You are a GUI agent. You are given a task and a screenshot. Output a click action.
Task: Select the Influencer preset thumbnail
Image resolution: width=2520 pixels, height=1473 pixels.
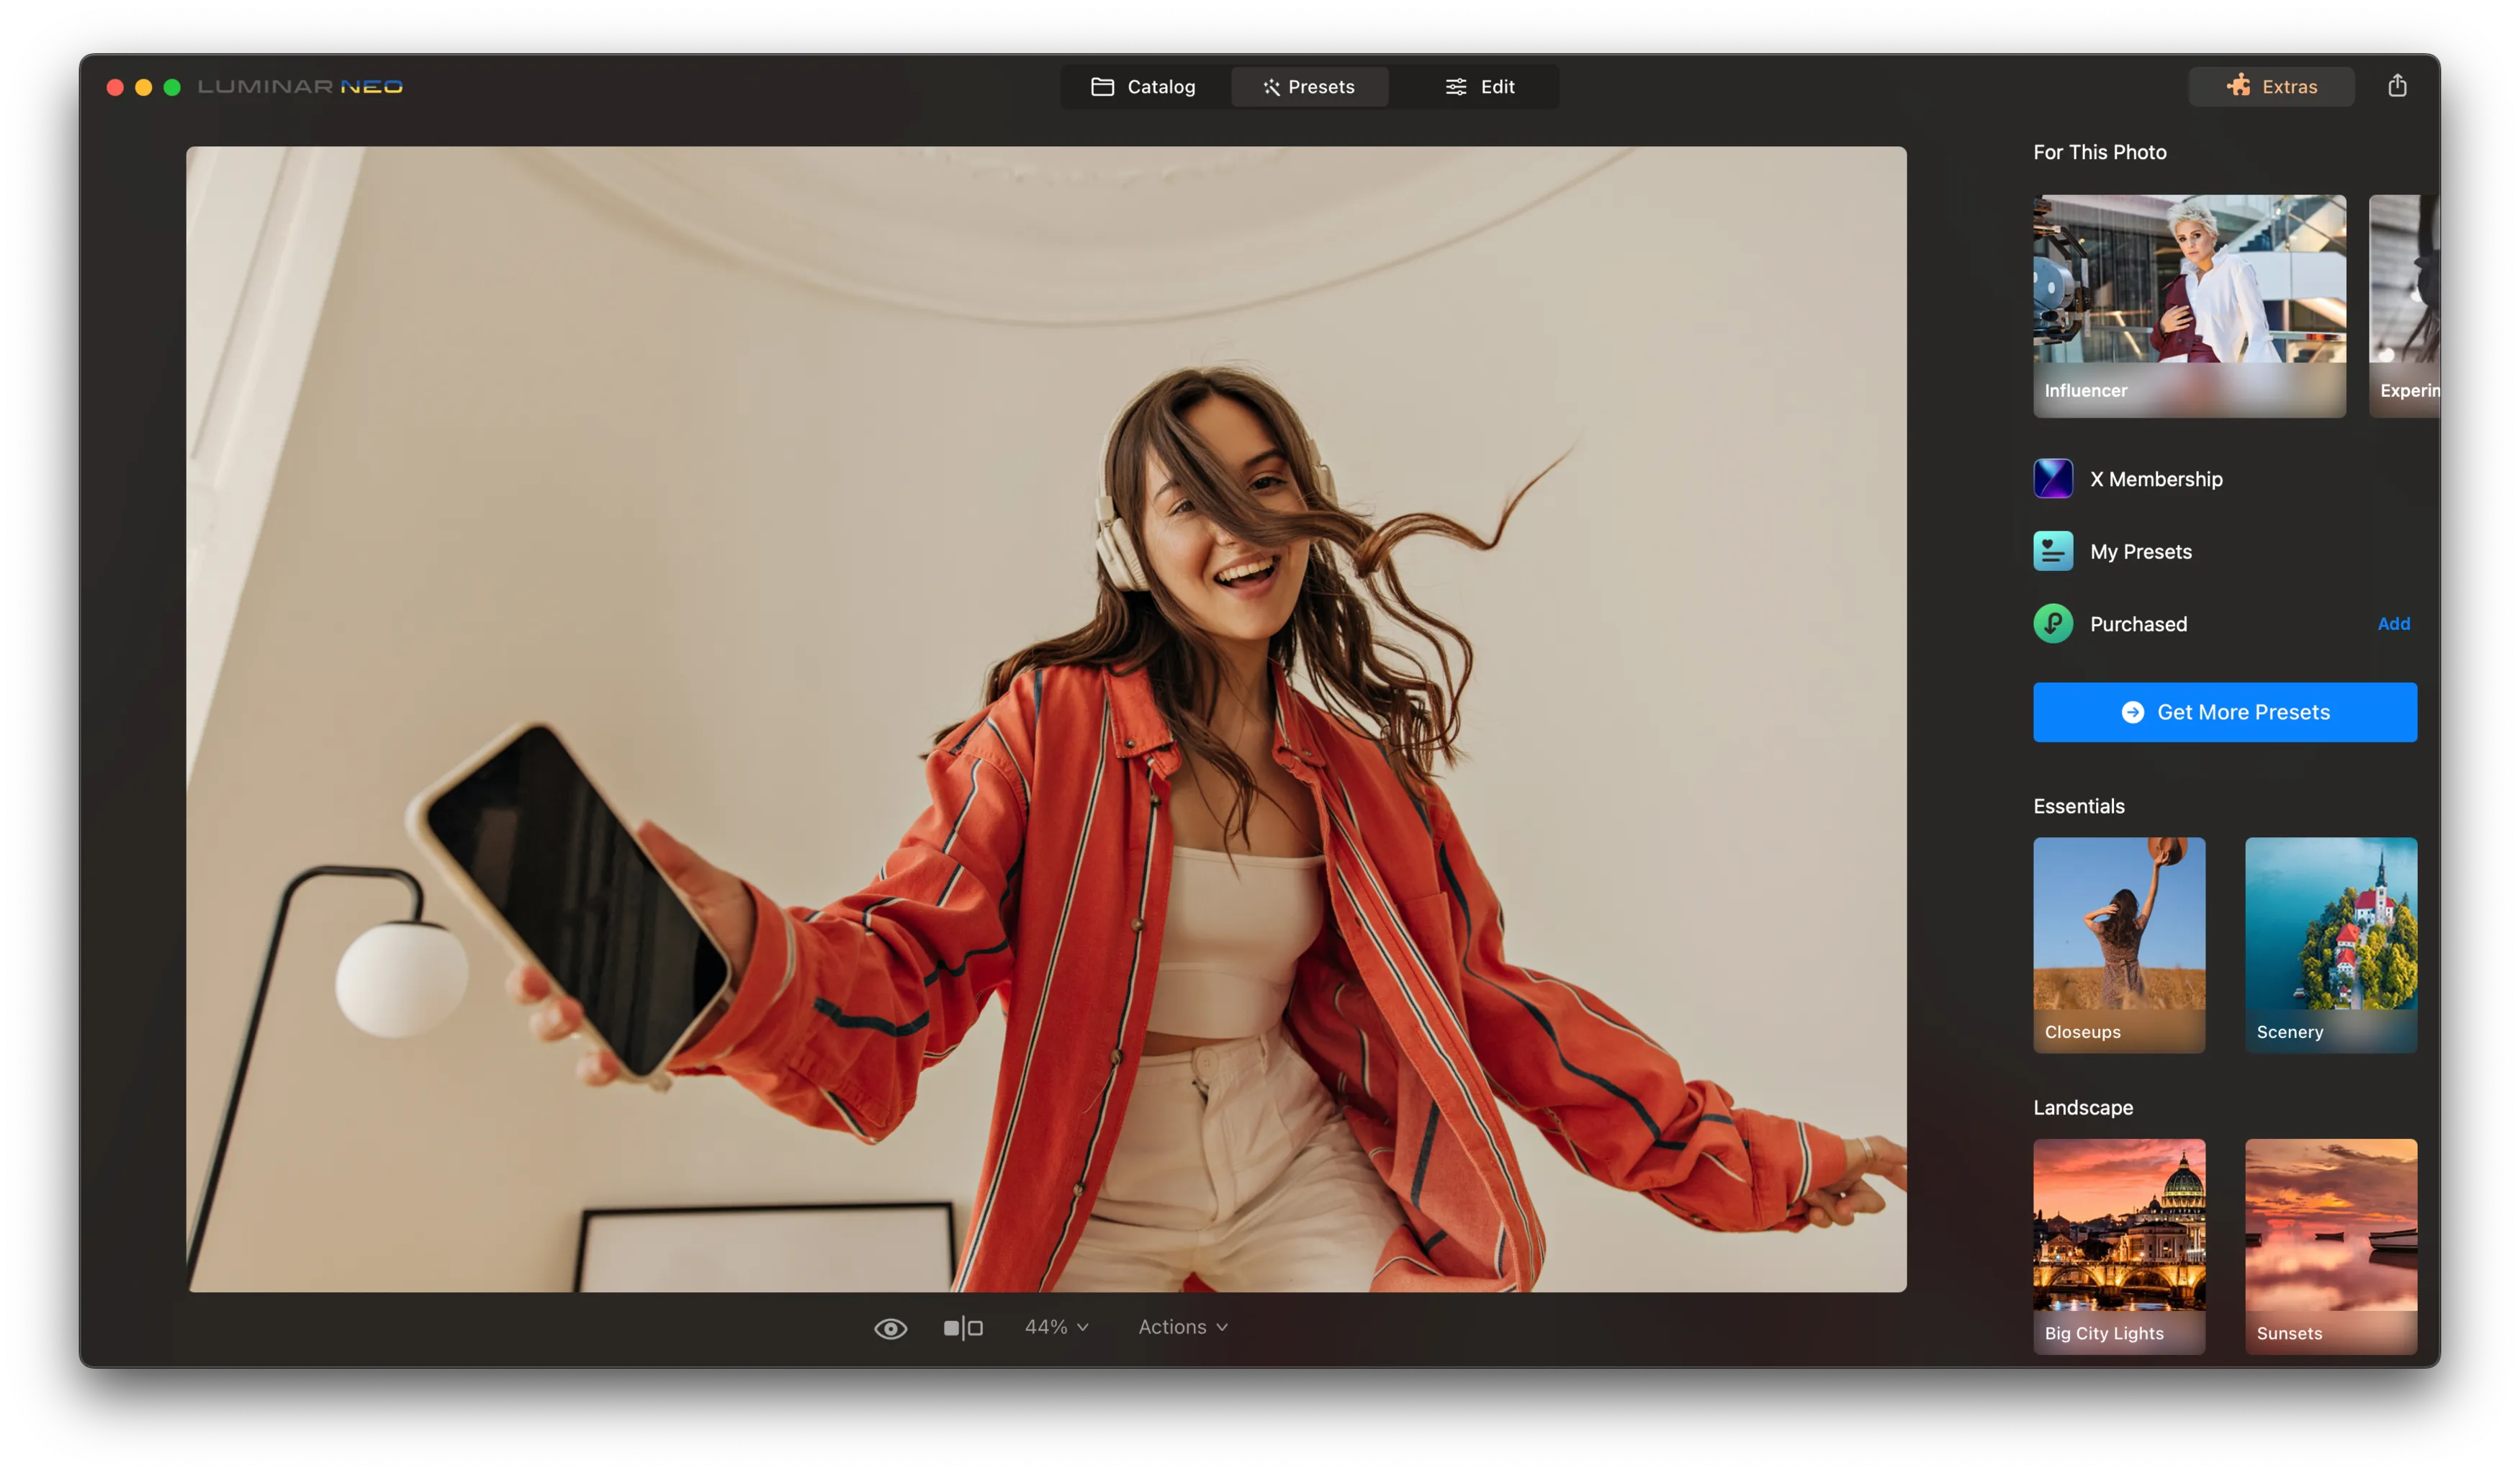pos(2189,305)
